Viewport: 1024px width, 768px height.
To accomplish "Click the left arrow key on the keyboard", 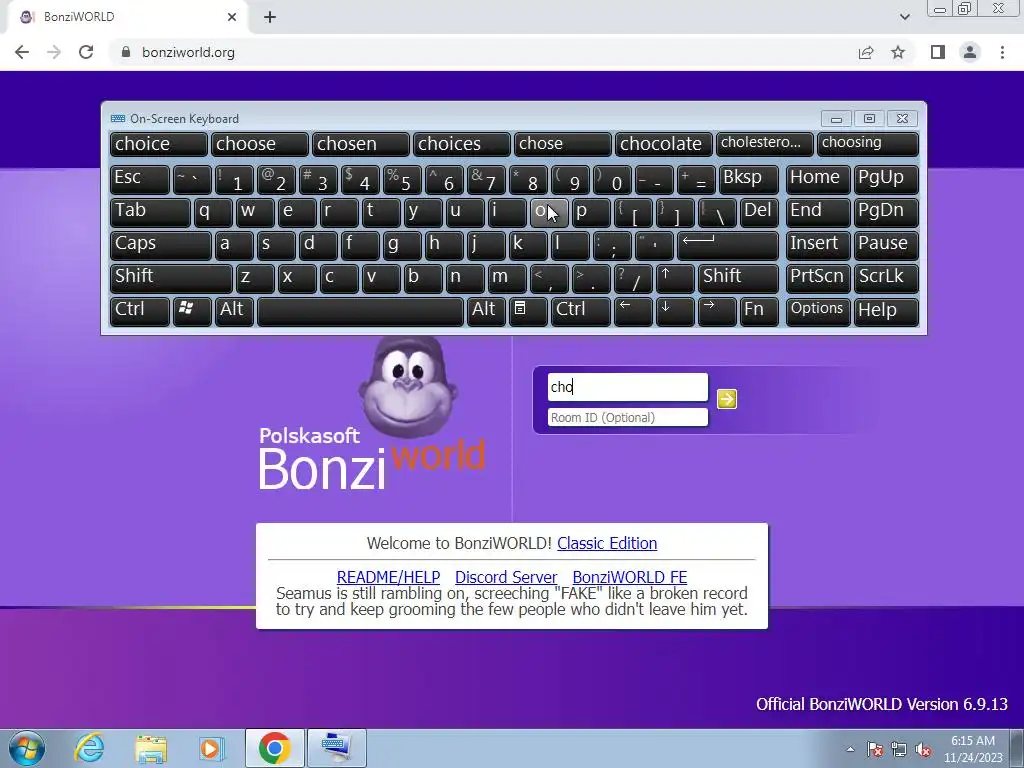I will coord(633,312).
